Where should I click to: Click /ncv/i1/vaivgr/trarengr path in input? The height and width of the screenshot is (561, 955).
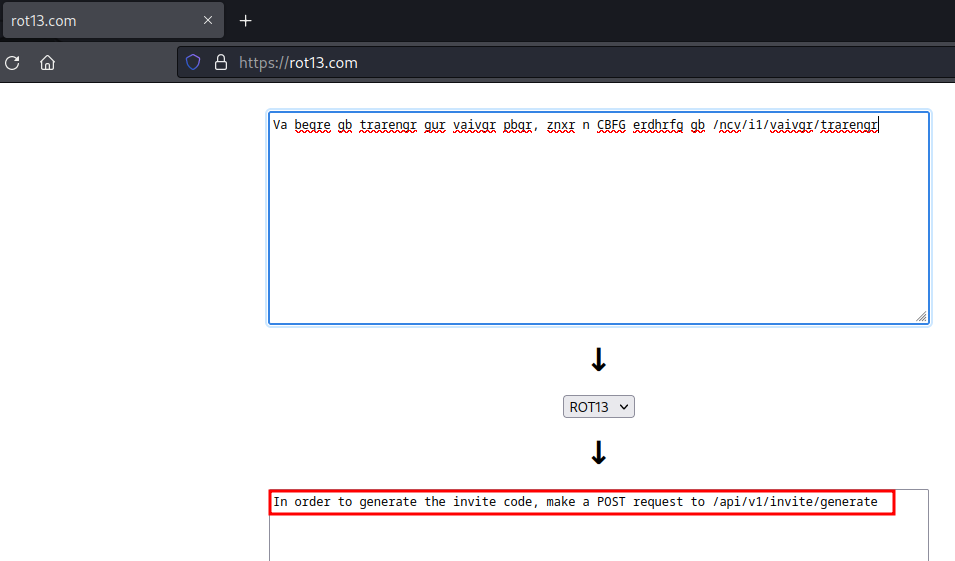click(795, 125)
